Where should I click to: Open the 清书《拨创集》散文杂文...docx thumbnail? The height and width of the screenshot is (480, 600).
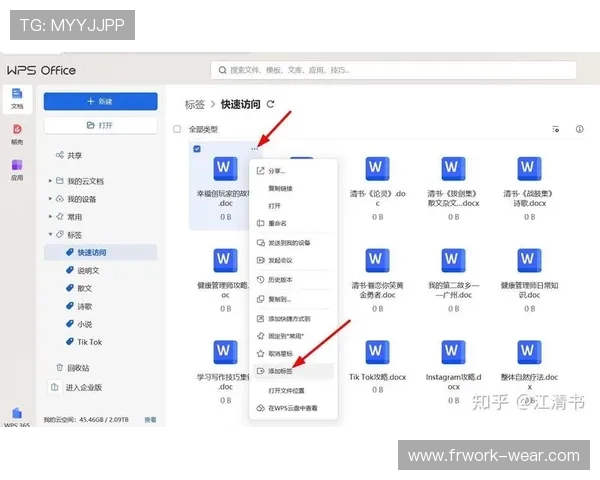(453, 168)
